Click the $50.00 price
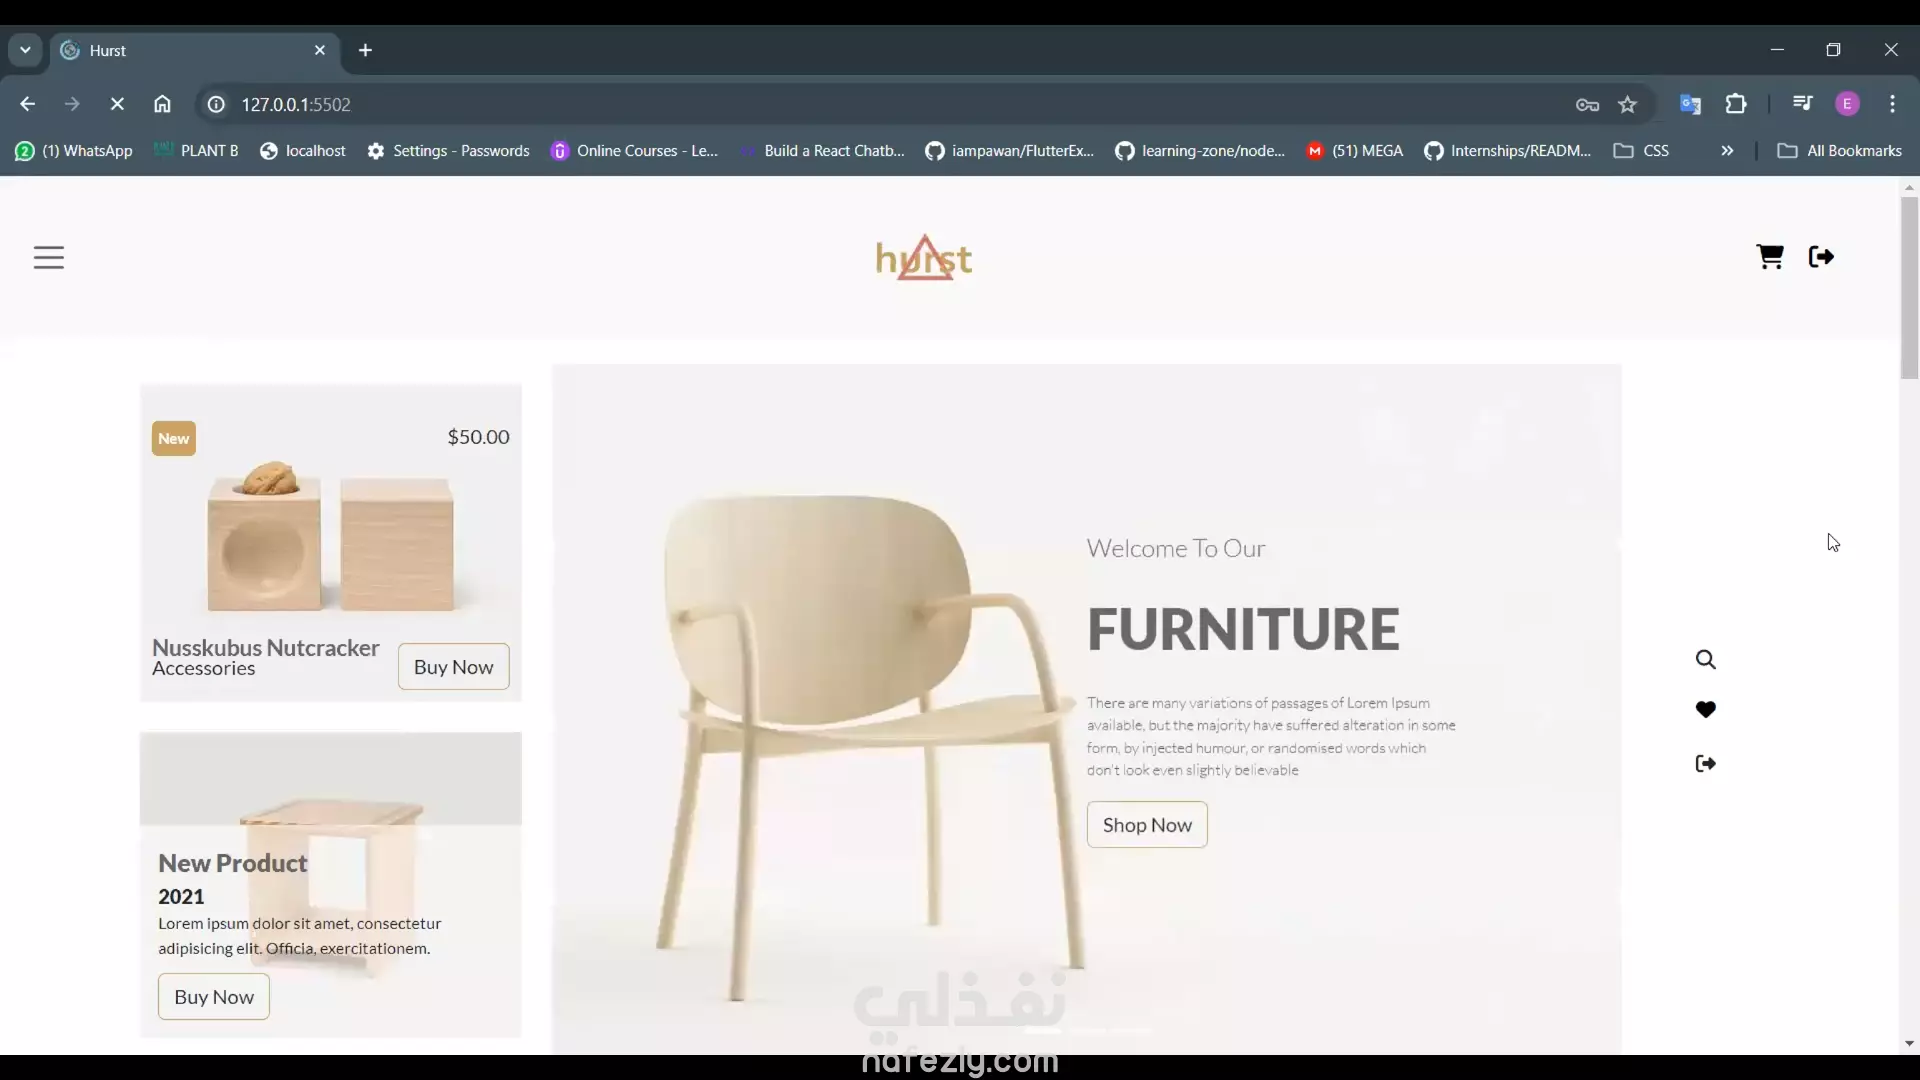 [x=479, y=437]
